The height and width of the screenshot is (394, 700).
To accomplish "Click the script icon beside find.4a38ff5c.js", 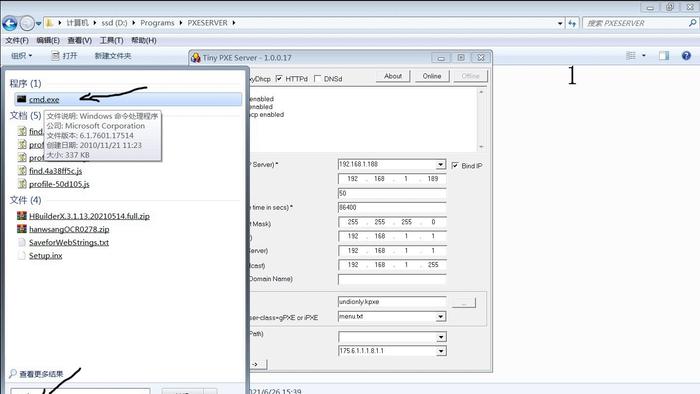I will click(22, 170).
